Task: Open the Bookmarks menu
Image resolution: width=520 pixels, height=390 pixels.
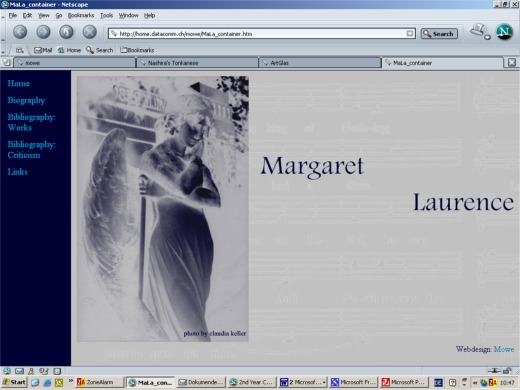Action: (81, 15)
